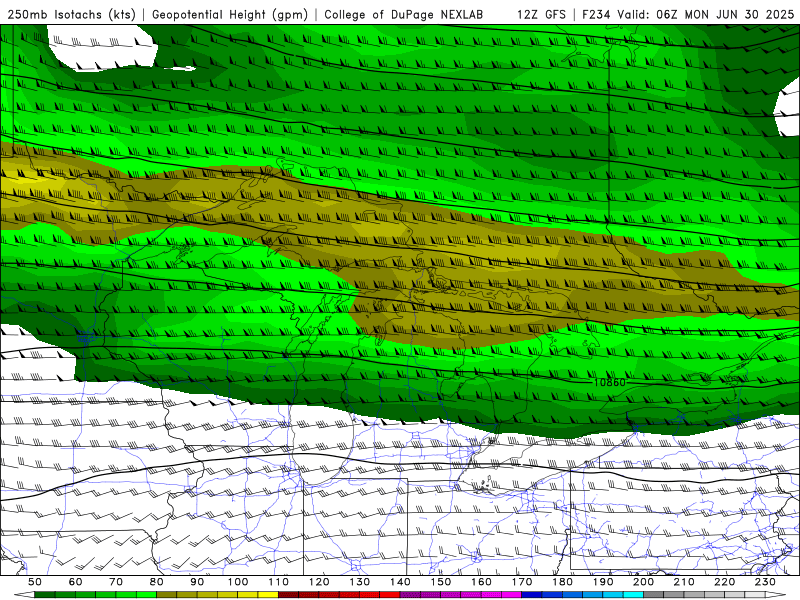Screen dimensions: 800x600
Task: Click the 140 value on the color scale
Action: [x=400, y=582]
